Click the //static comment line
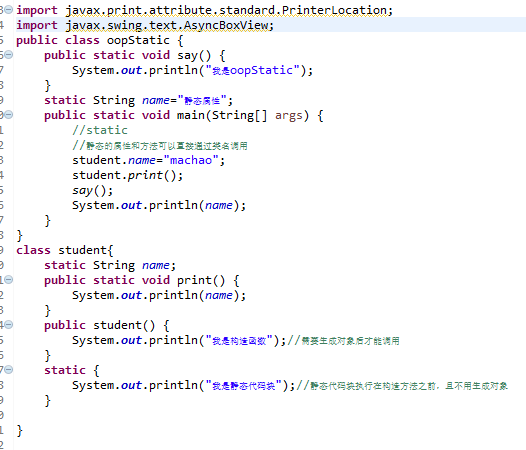The height and width of the screenshot is (450, 526). [x=100, y=130]
